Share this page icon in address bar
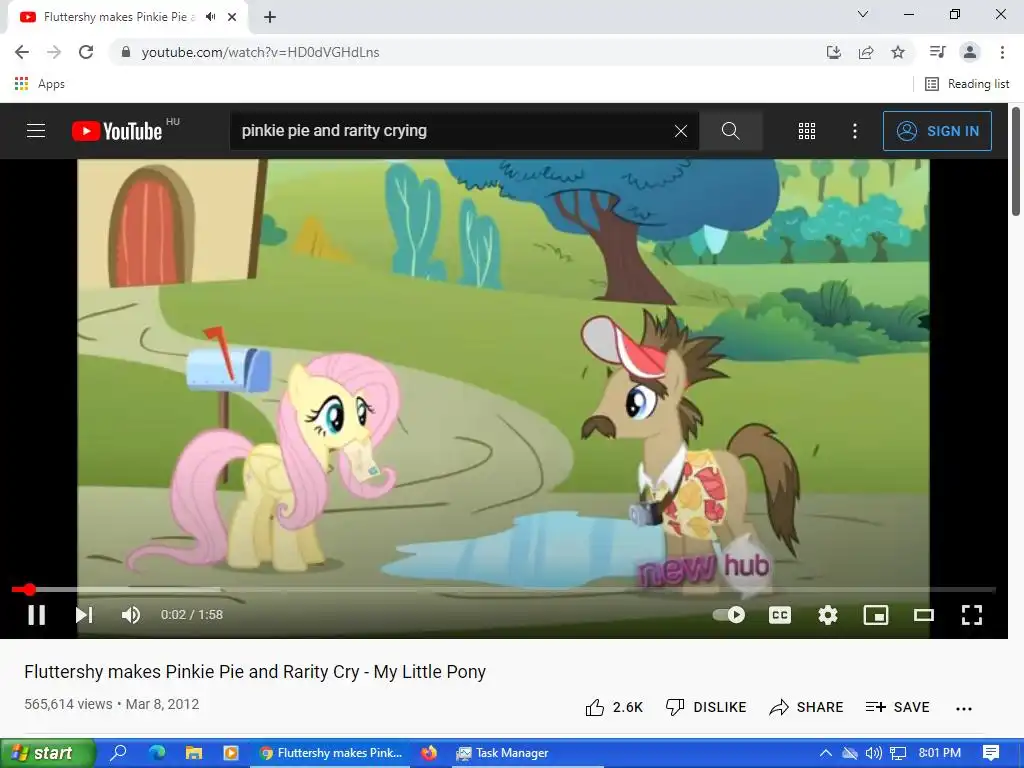This screenshot has height=768, width=1024. coord(866,52)
